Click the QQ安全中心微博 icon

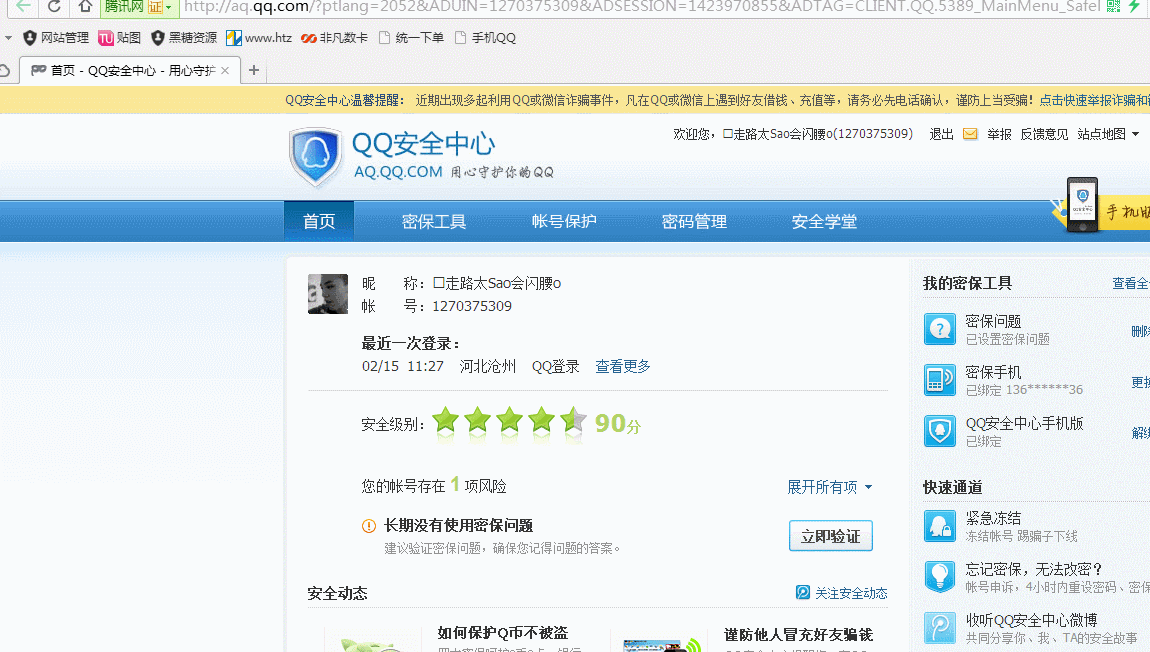[x=940, y=628]
